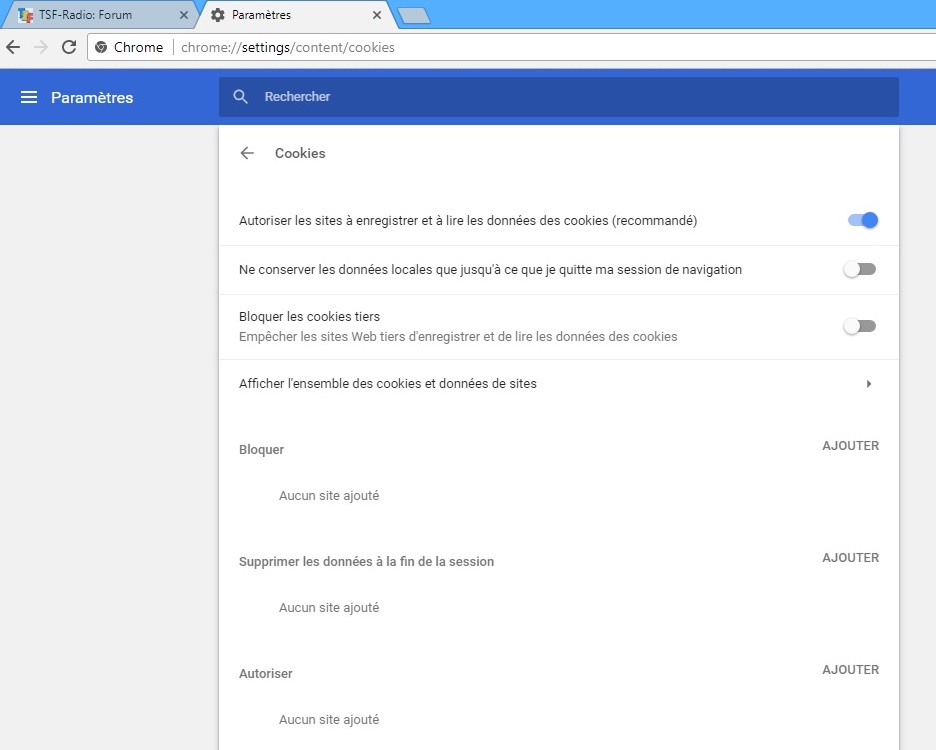Screen dimensions: 936x750
Task: Click the Chrome site info icon
Action: 101,47
